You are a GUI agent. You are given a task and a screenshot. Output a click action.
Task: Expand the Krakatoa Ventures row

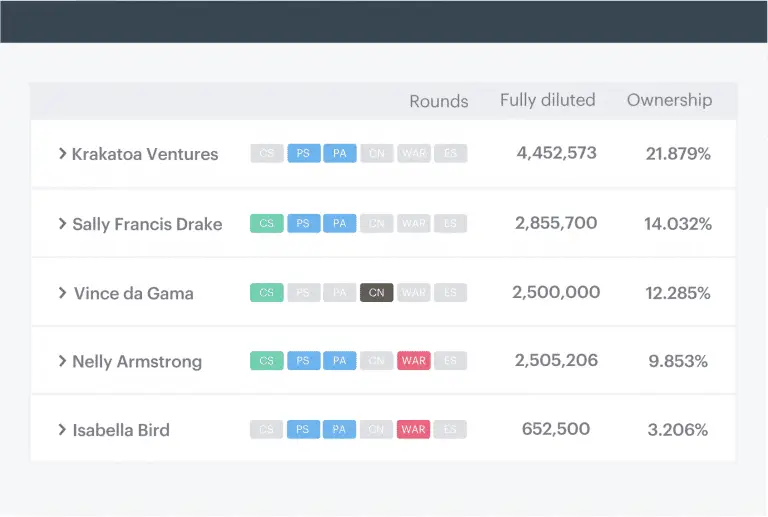point(62,154)
